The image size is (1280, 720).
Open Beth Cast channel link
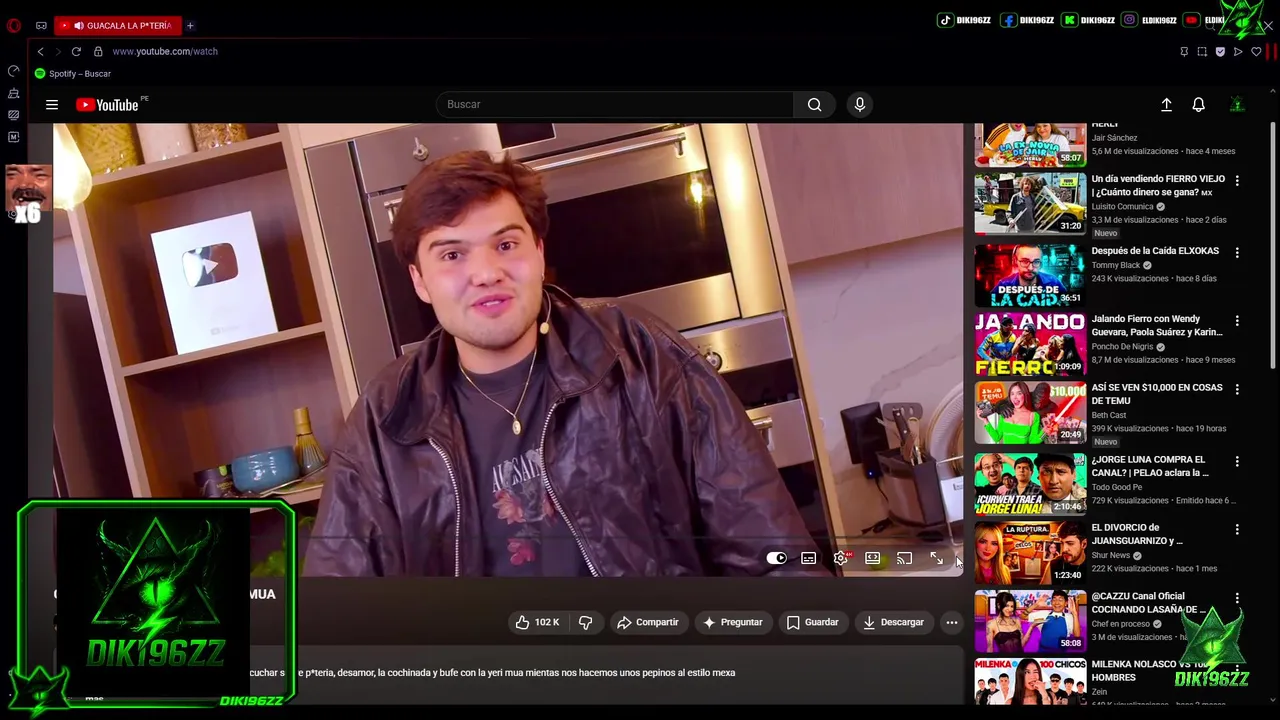pos(1109,415)
